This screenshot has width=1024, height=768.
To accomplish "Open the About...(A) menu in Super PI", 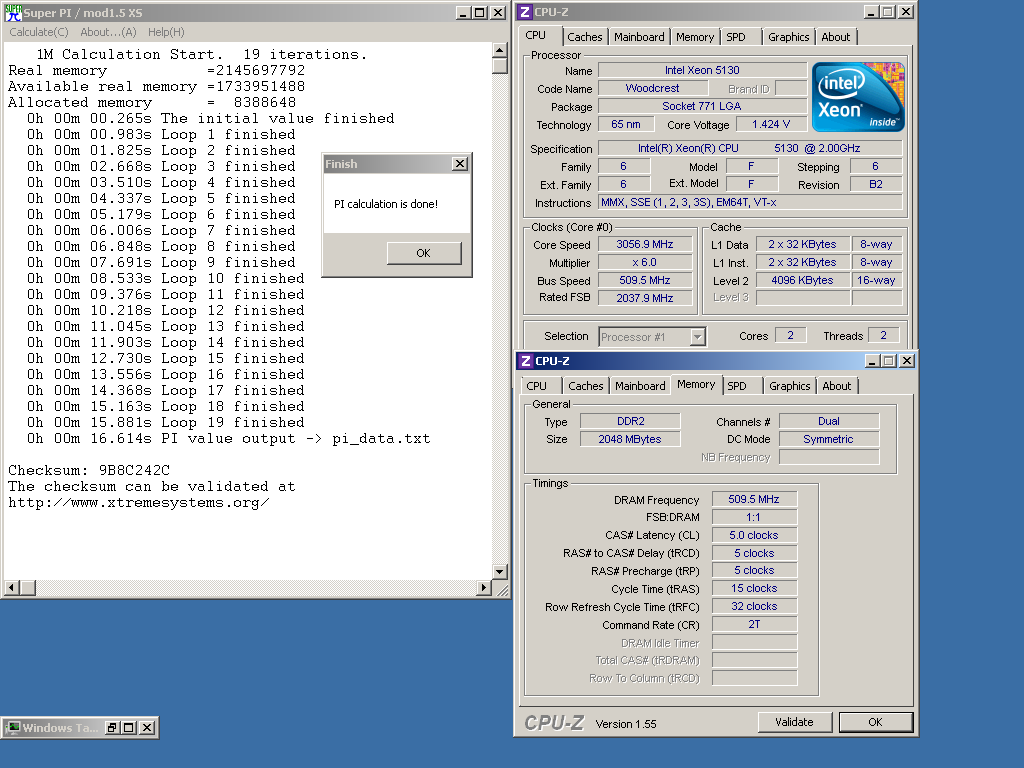I will pyautogui.click(x=108, y=32).
